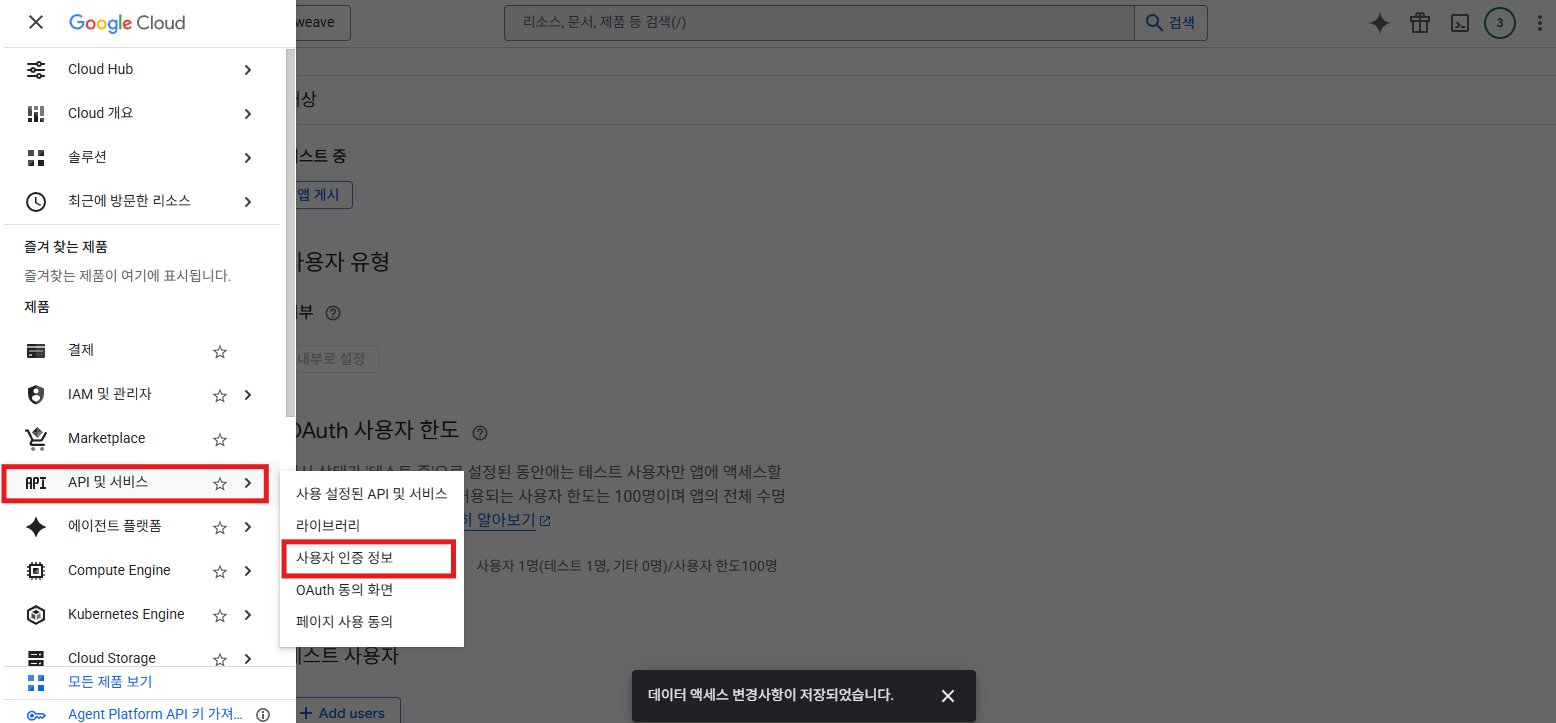Open notifications badge showing 3
Image resolution: width=1556 pixels, height=723 pixels.
pyautogui.click(x=1500, y=23)
